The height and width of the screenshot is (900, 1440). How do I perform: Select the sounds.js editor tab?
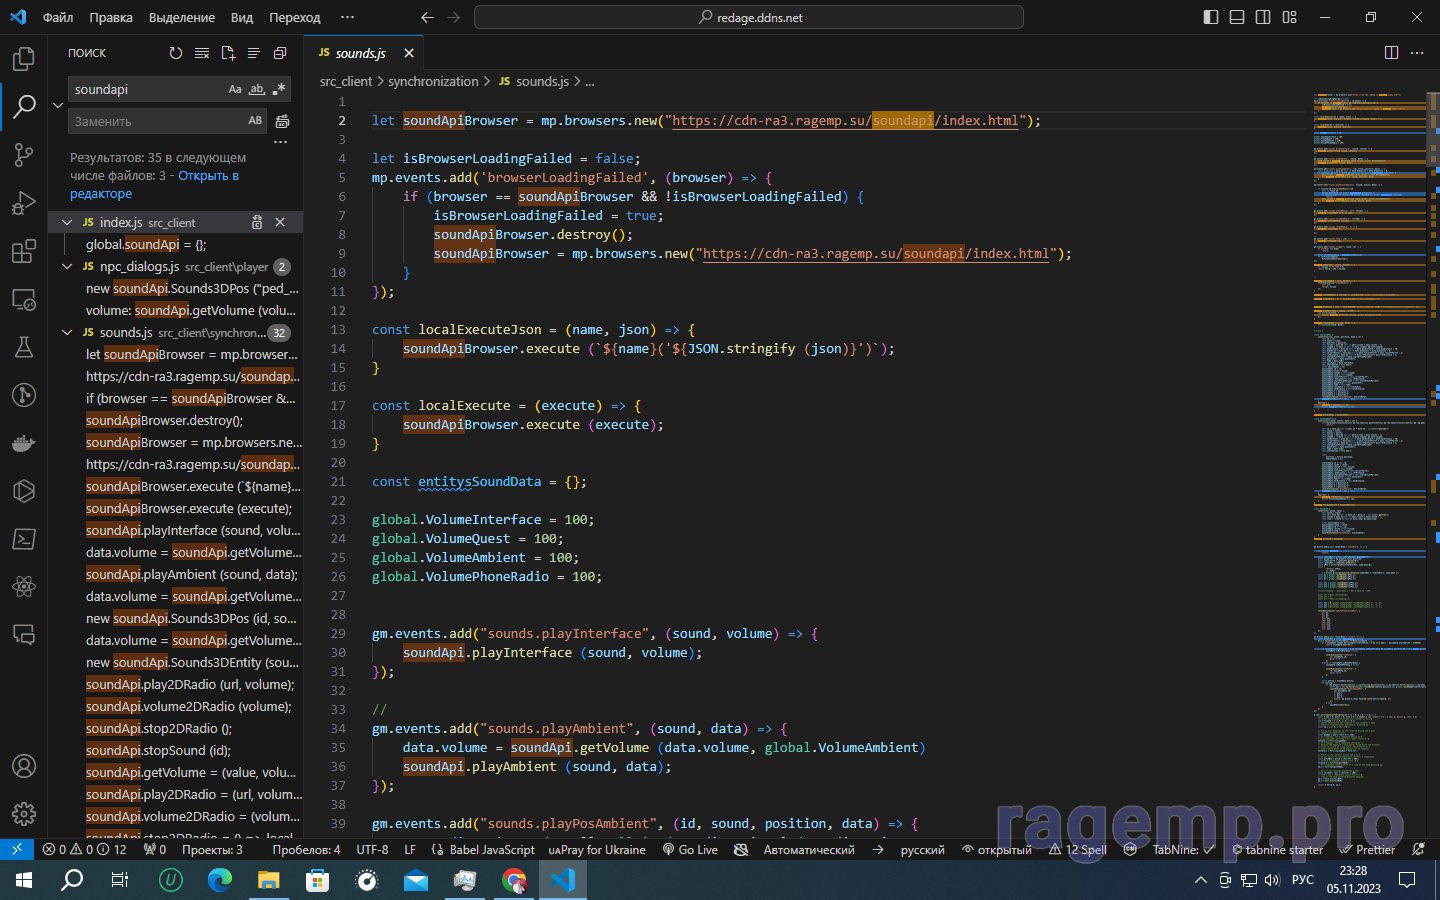tap(359, 53)
